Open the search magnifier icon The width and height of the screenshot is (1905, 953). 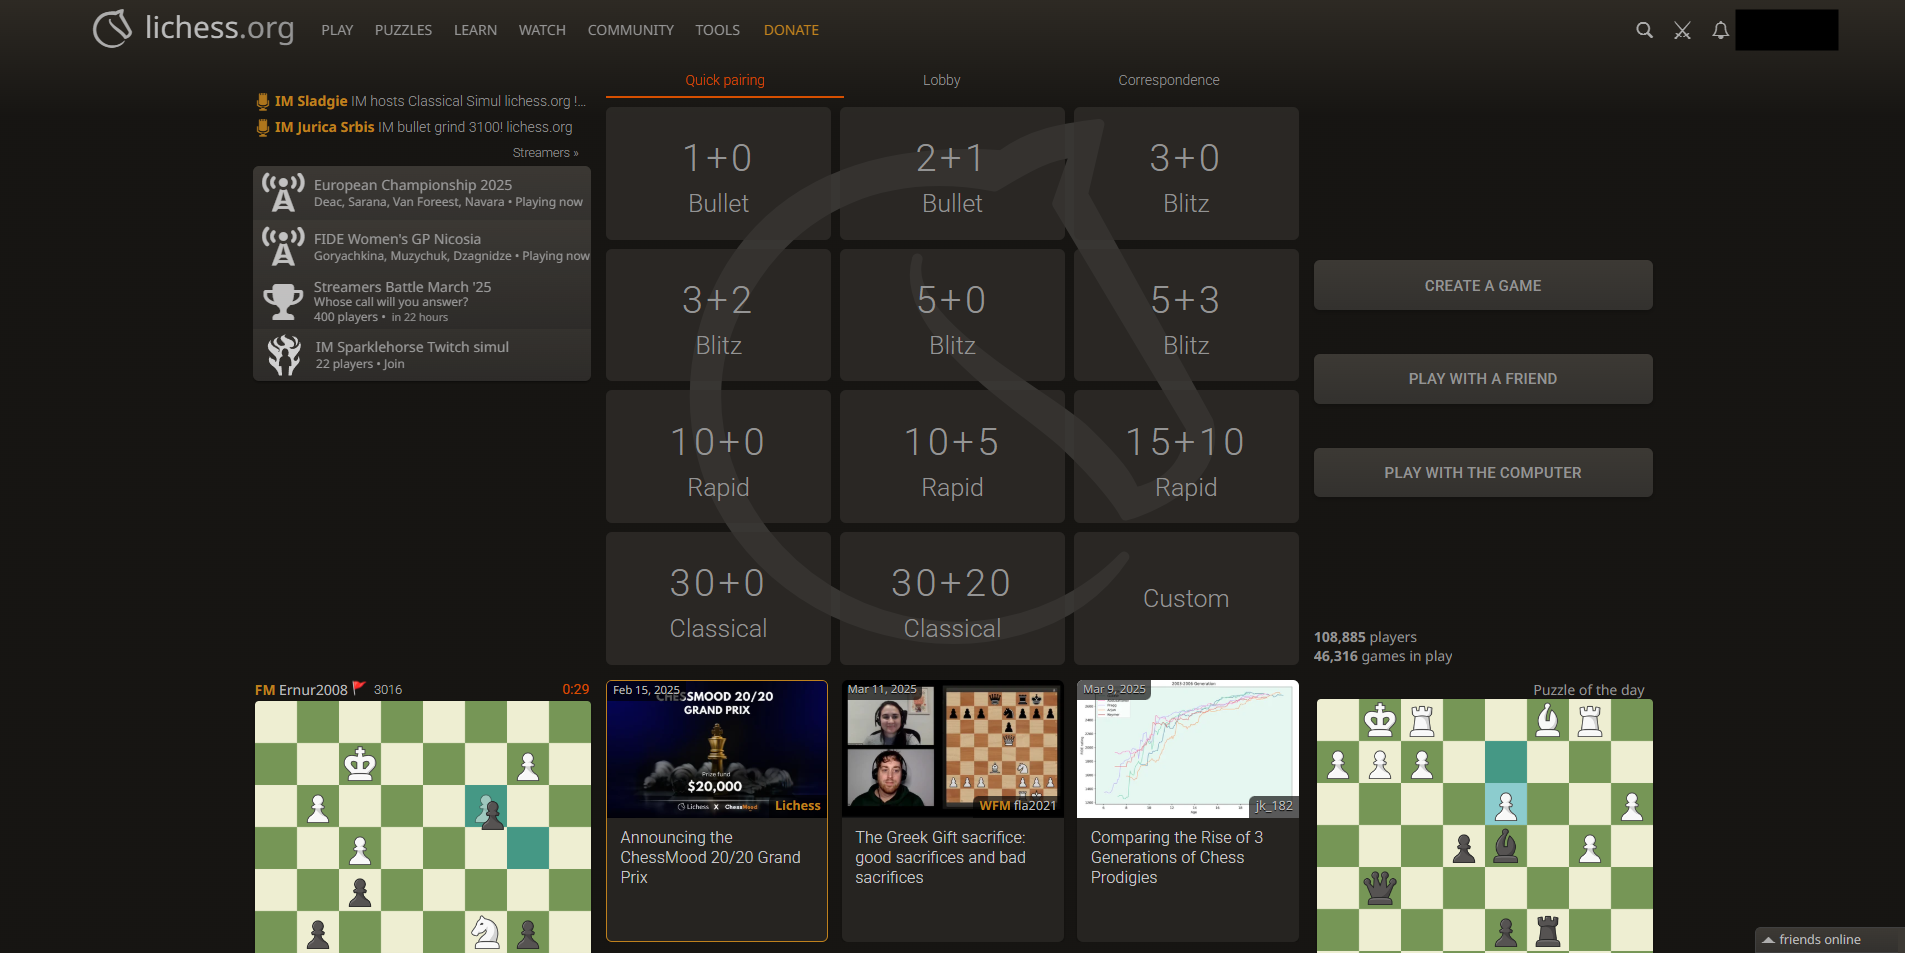click(1644, 31)
